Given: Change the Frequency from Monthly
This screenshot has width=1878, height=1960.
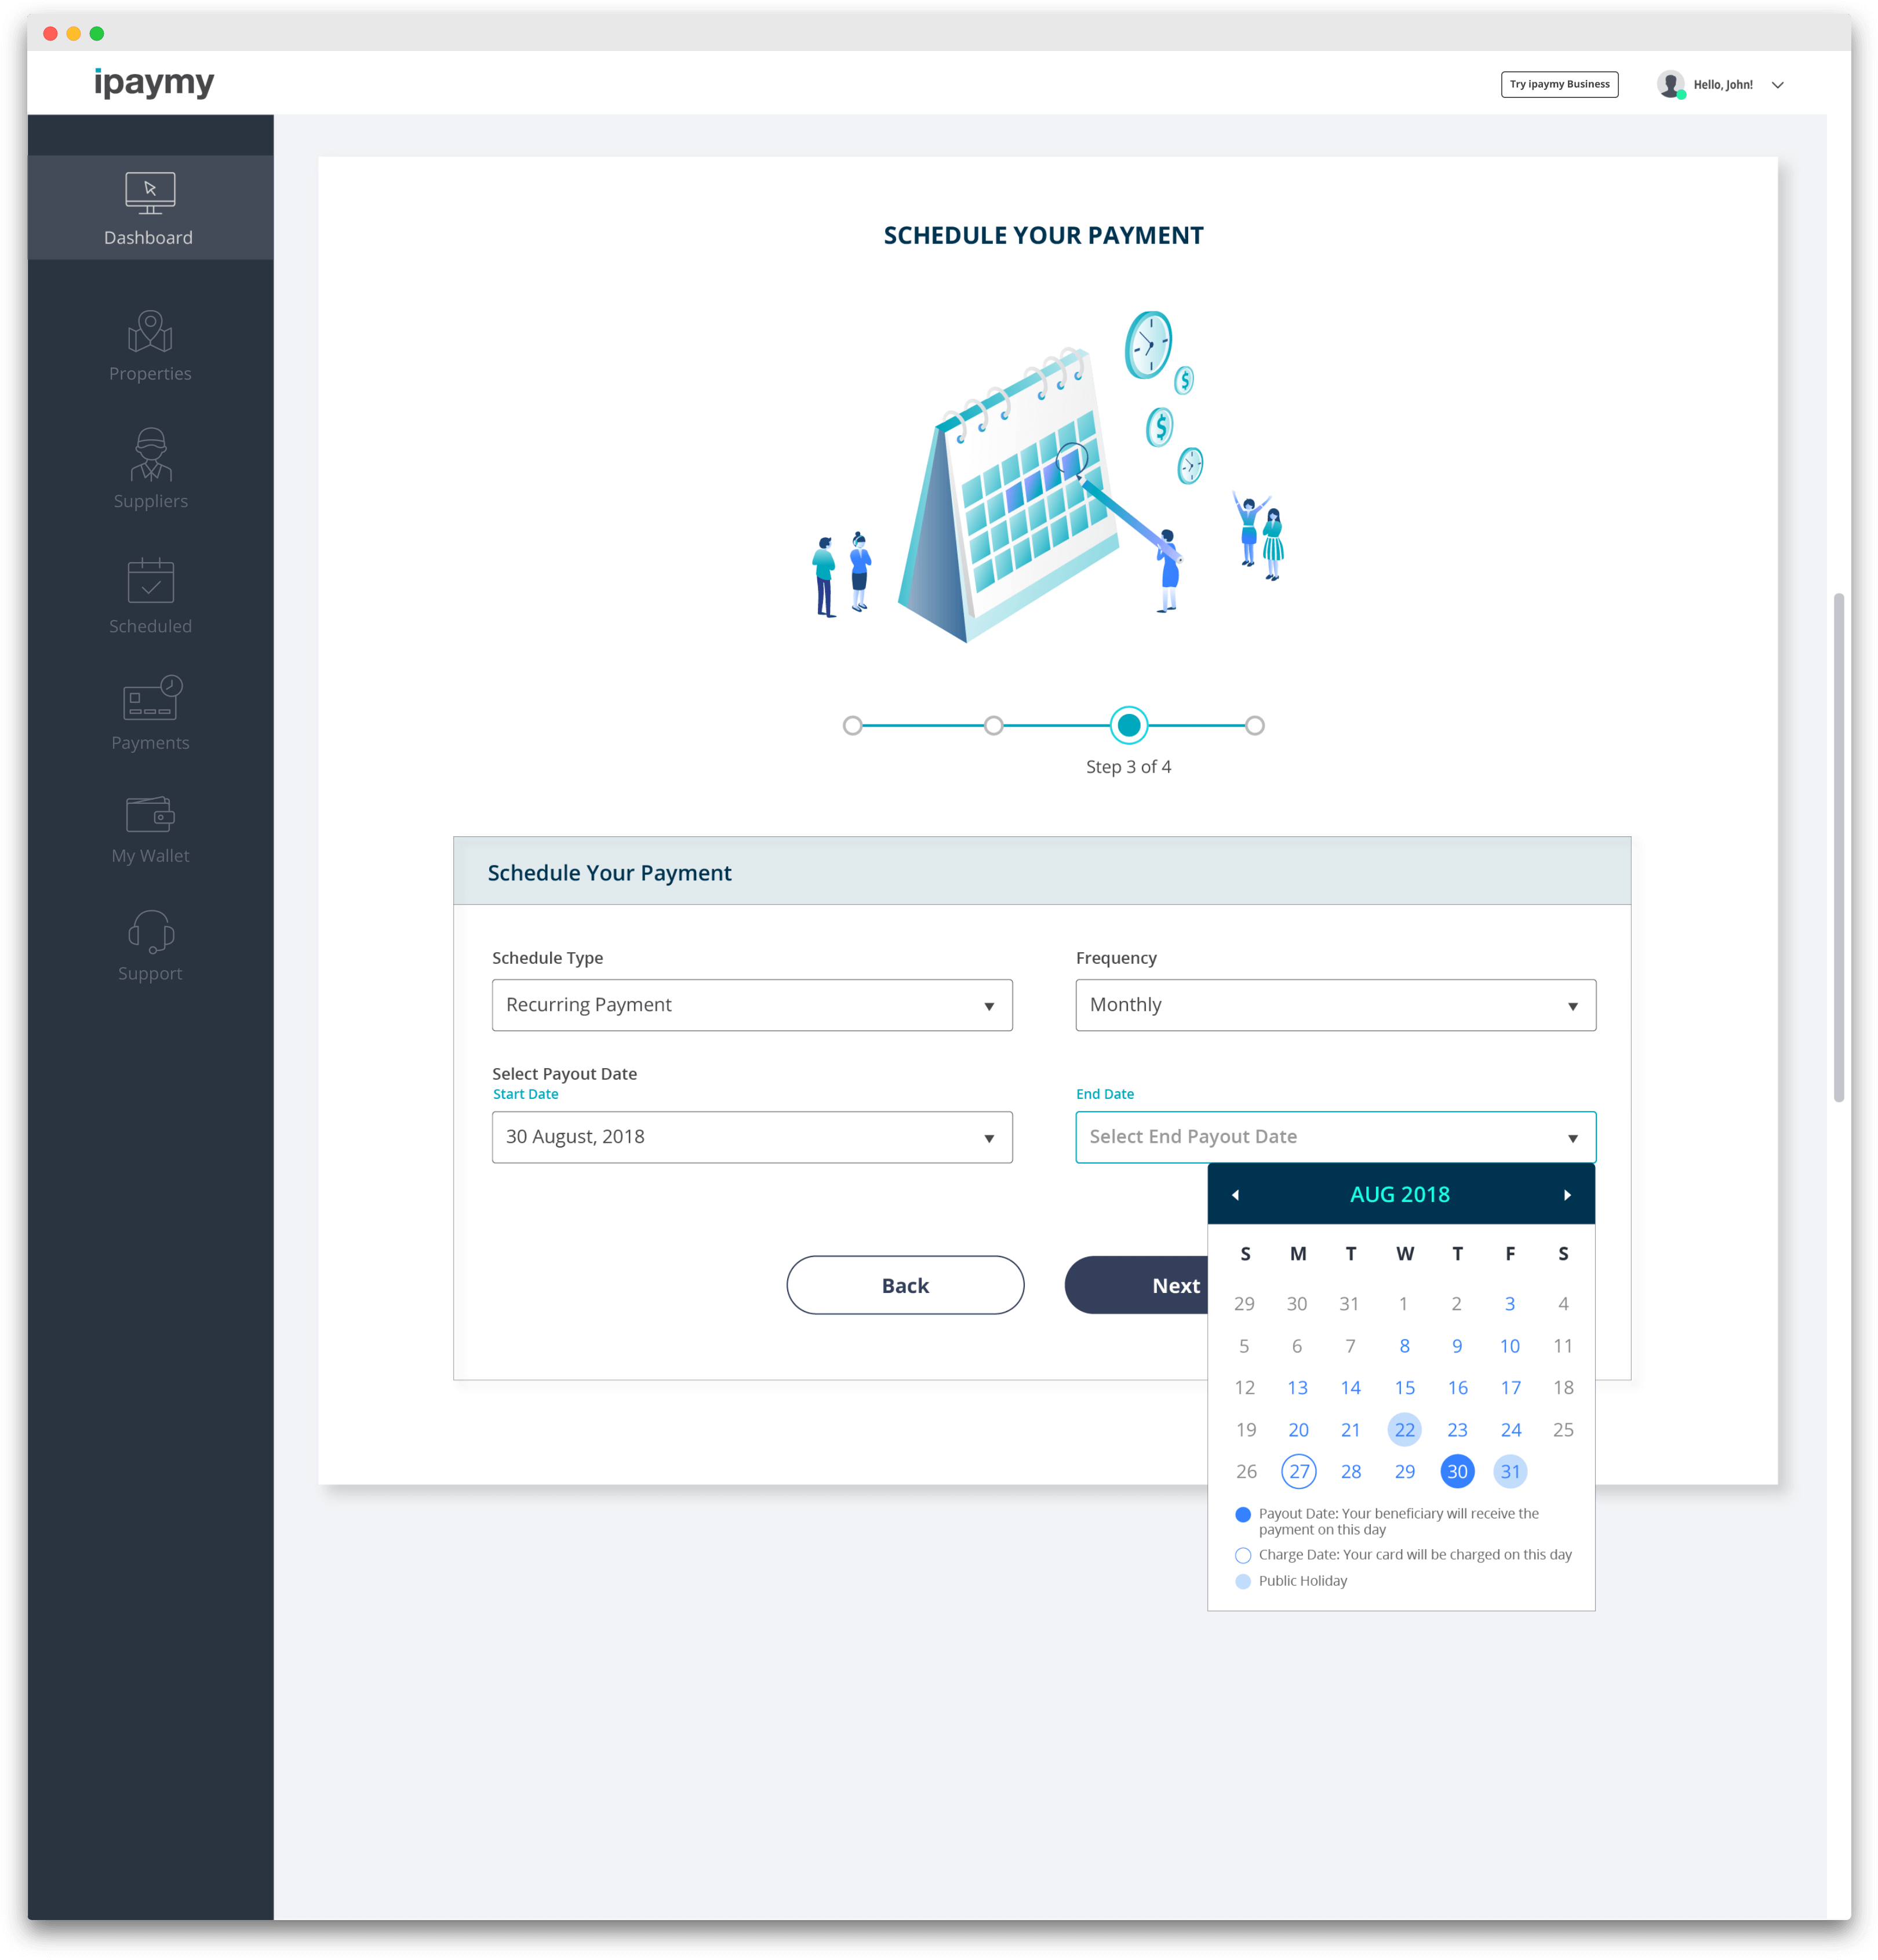Looking at the screenshot, I should click(x=1335, y=1005).
